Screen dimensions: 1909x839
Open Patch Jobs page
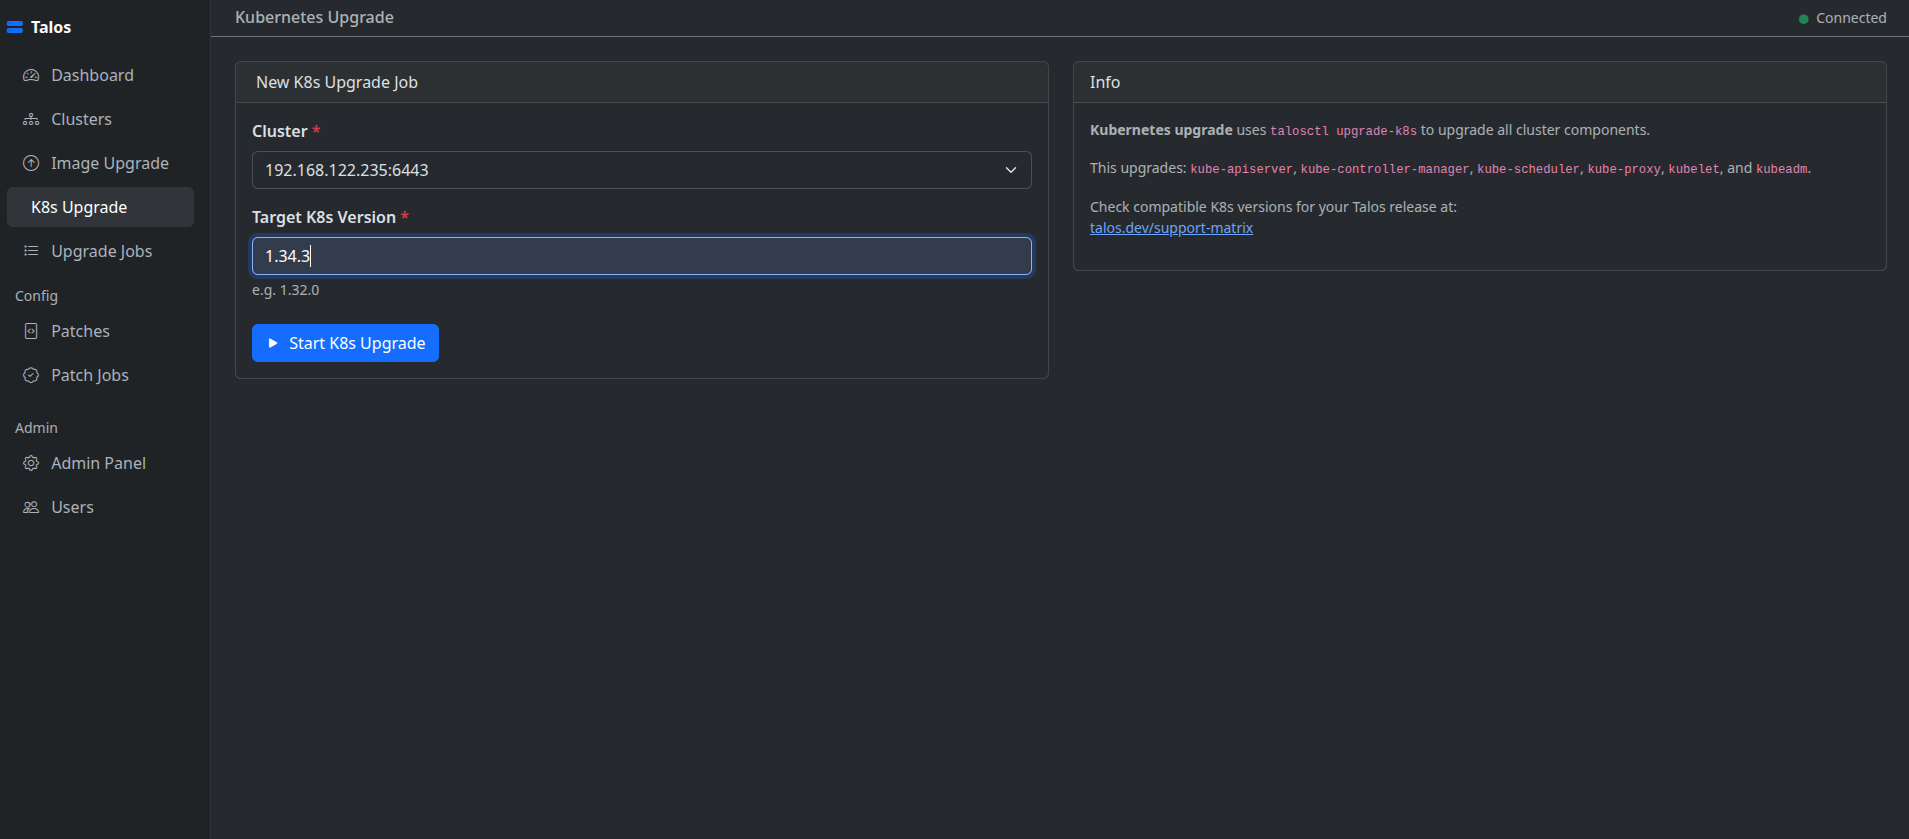100,375
